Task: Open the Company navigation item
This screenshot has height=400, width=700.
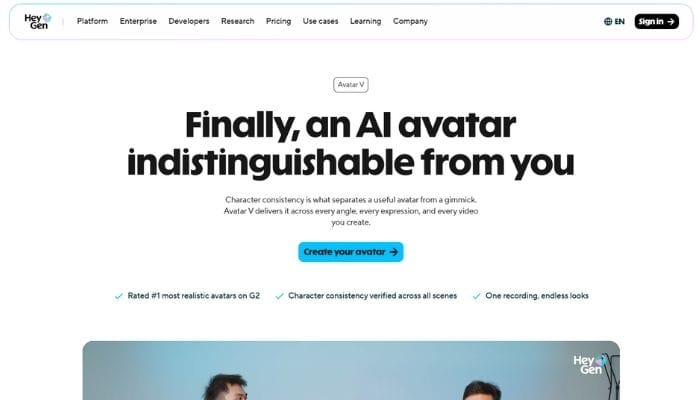Action: point(410,21)
